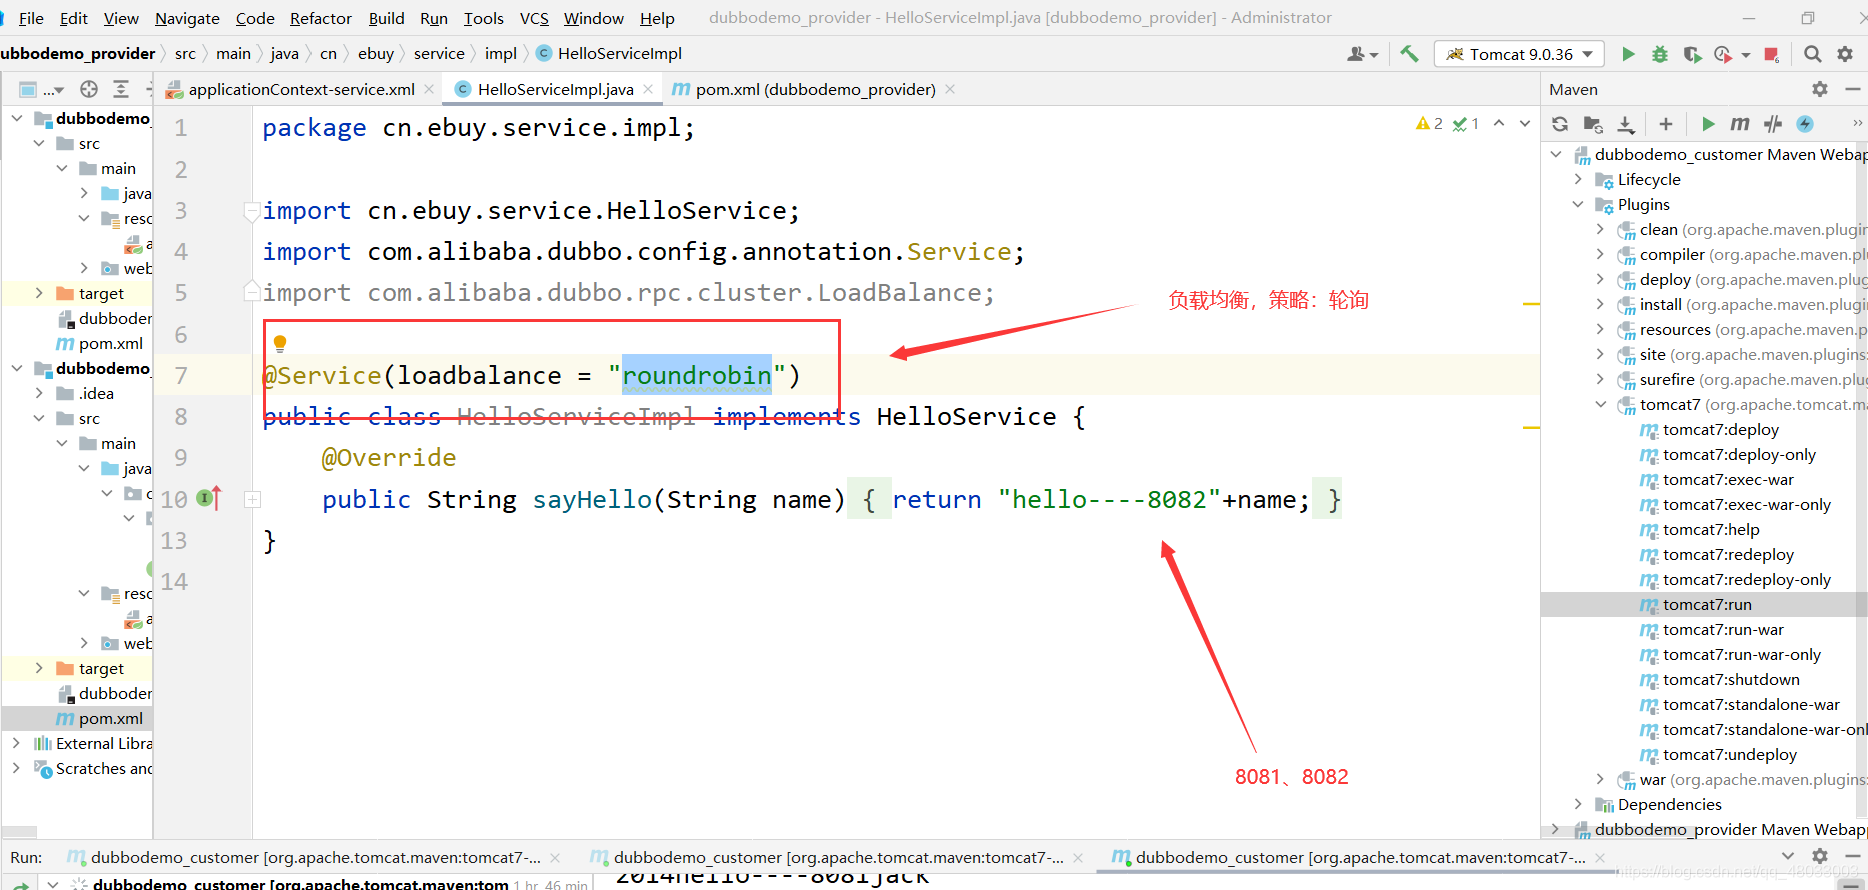1868x890 pixels.
Task: Expand Dependencies node in Maven panel
Action: [1578, 805]
